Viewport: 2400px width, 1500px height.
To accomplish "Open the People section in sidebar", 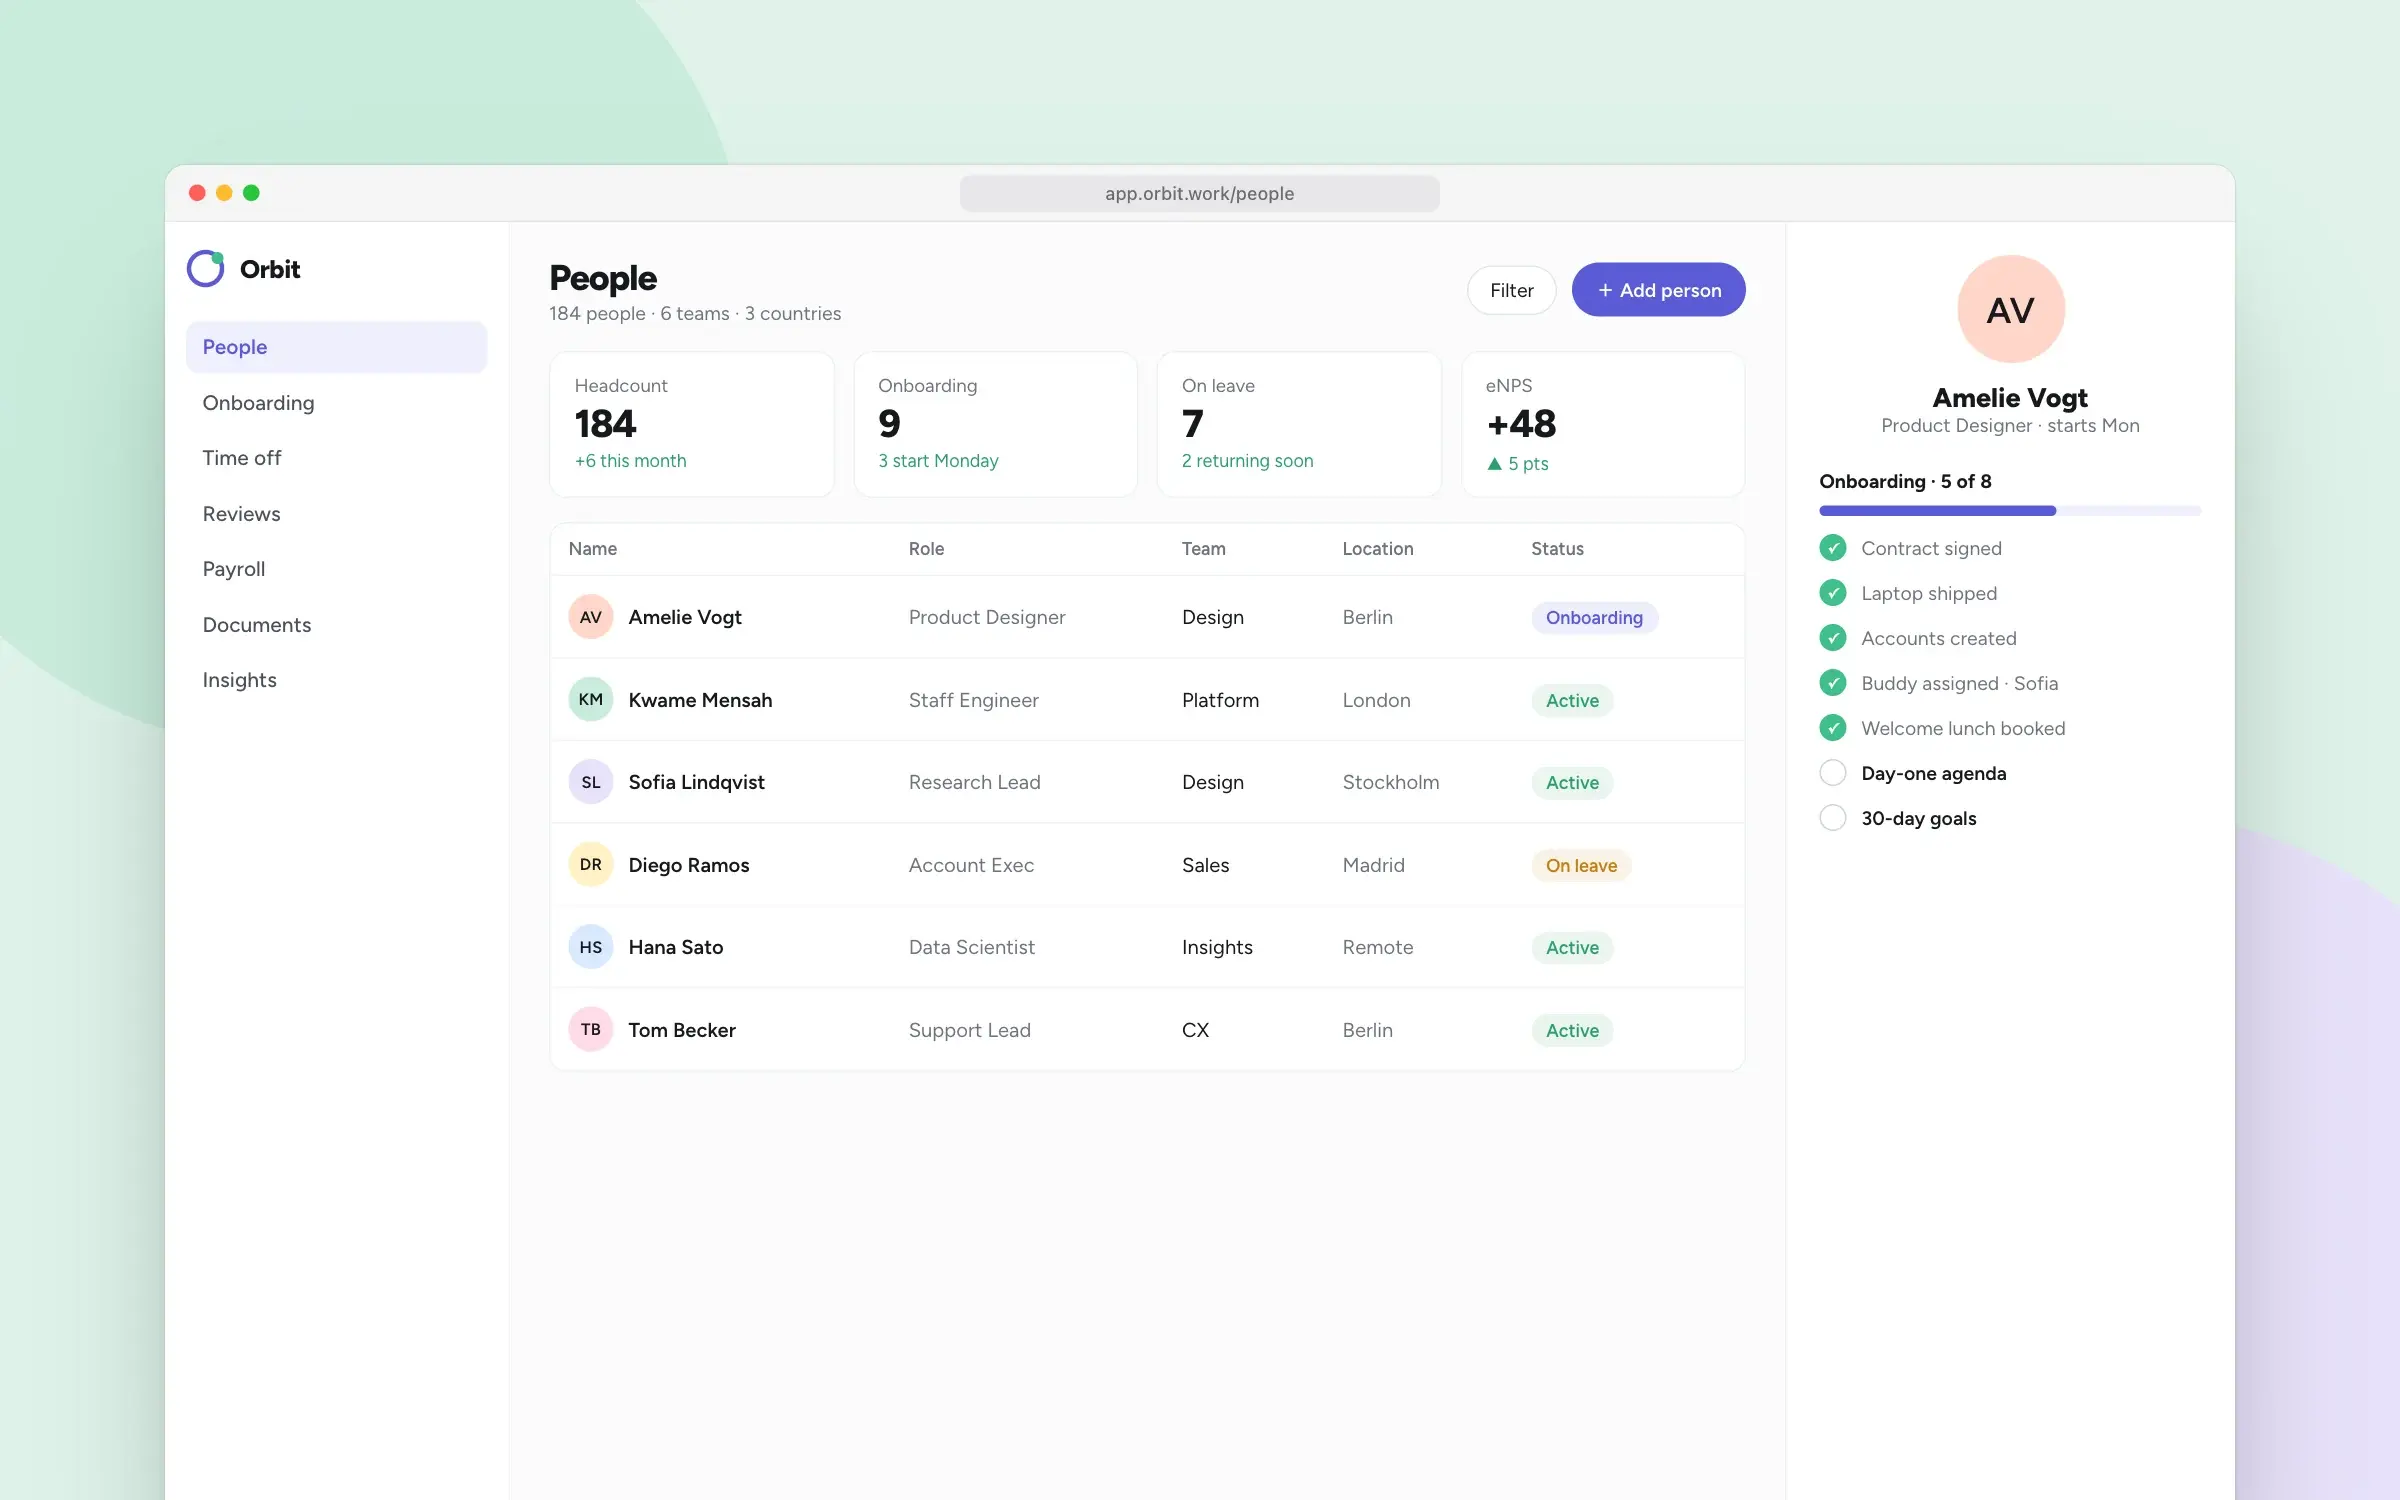I will click(336, 347).
